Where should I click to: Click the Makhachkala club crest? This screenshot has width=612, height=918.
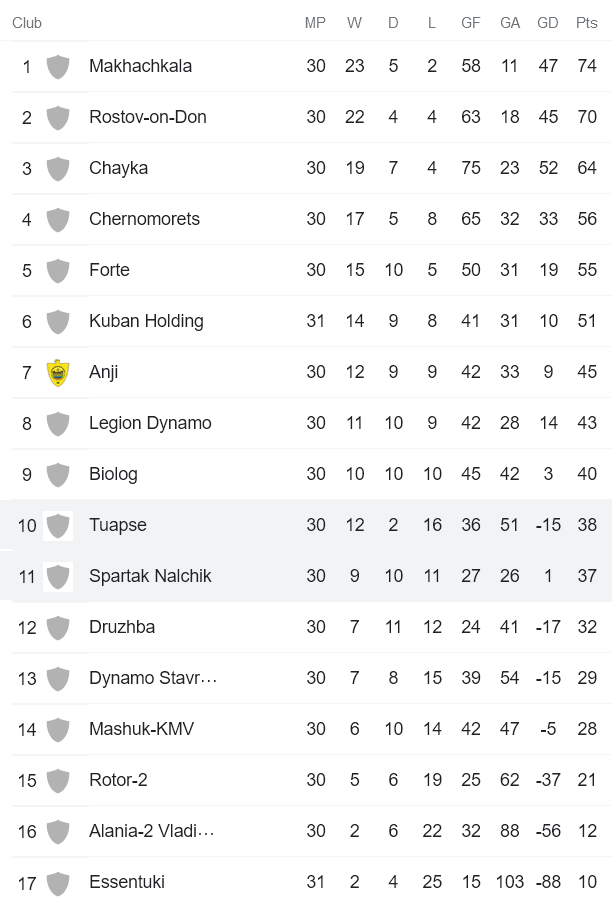(59, 66)
